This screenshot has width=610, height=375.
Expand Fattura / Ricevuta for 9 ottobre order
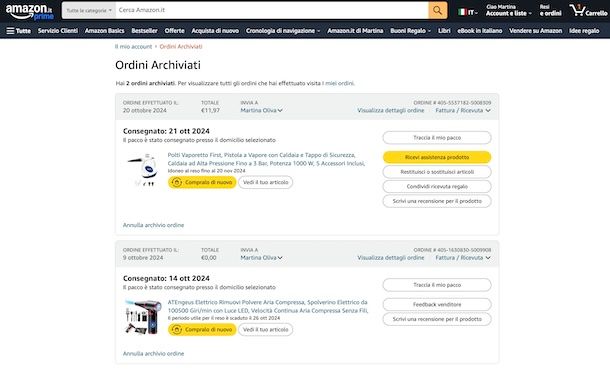(x=463, y=258)
